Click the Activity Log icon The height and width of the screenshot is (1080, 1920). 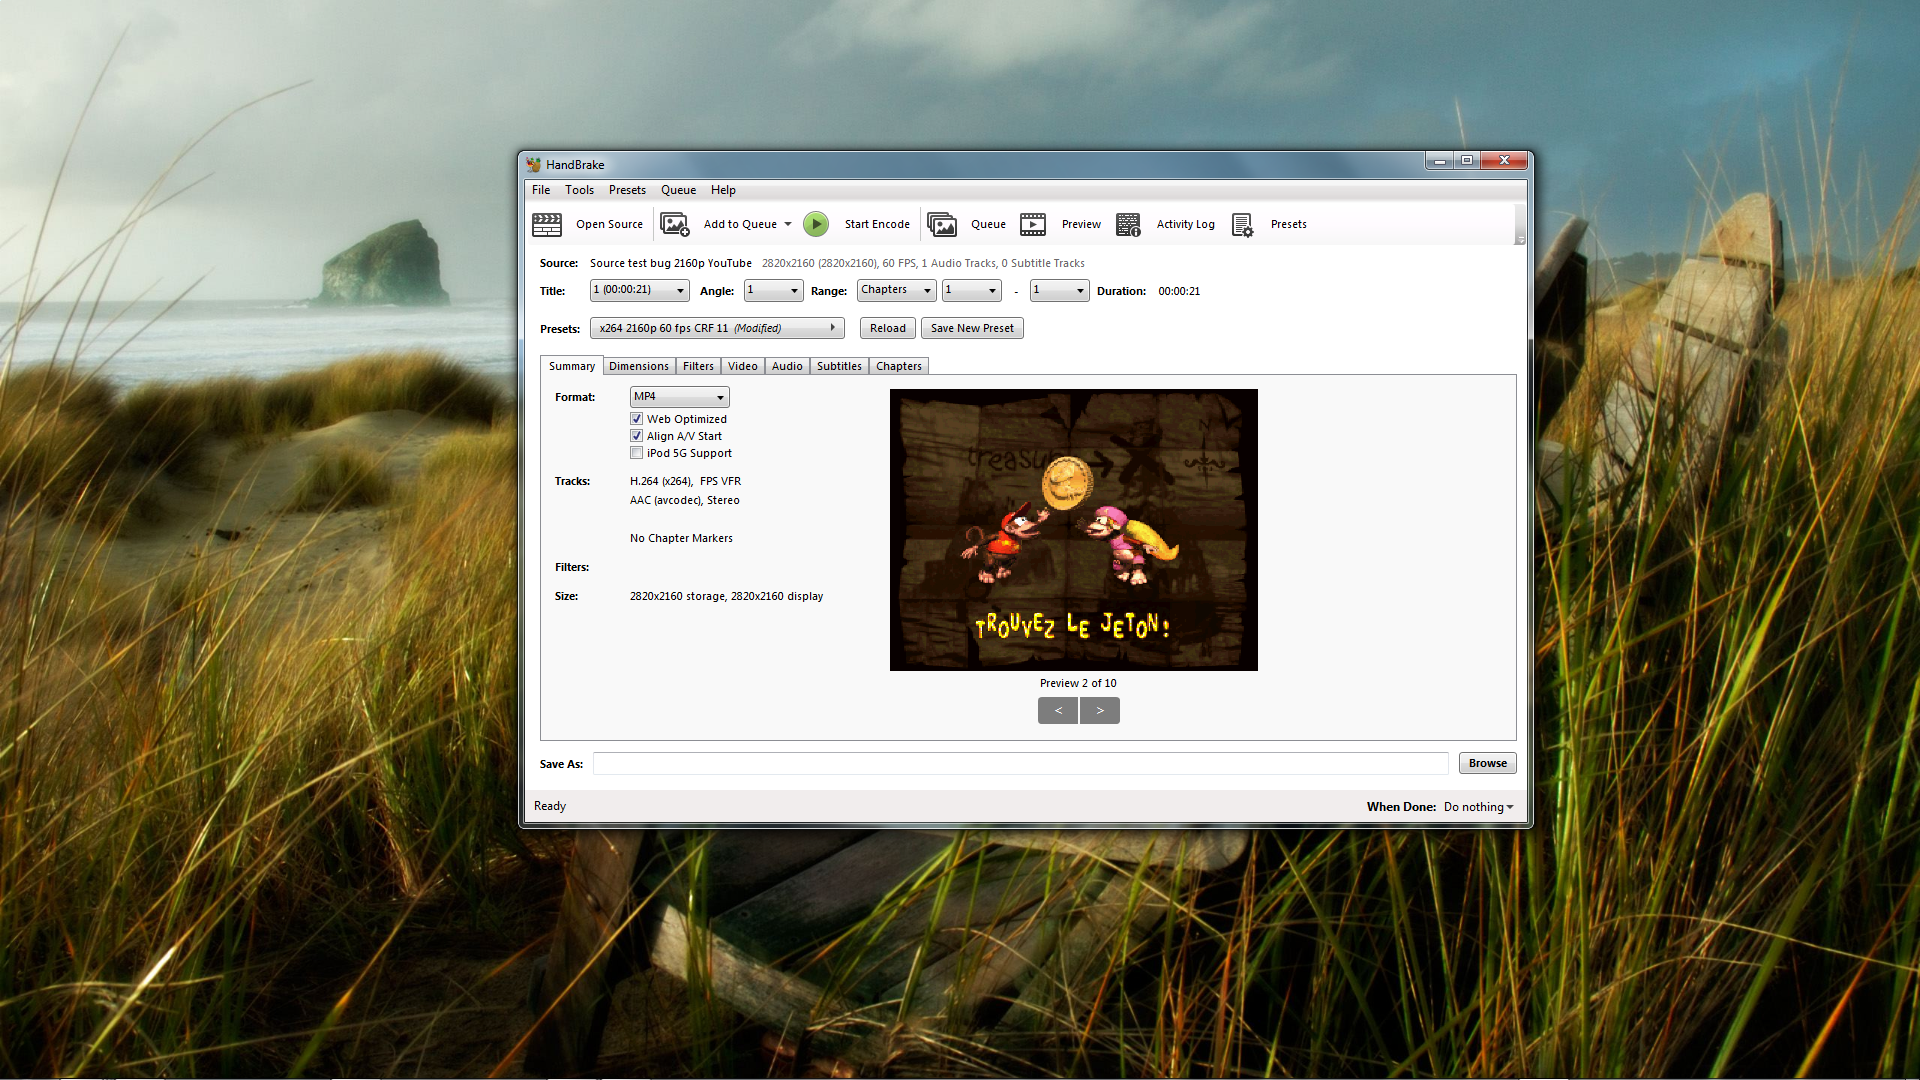point(1129,223)
